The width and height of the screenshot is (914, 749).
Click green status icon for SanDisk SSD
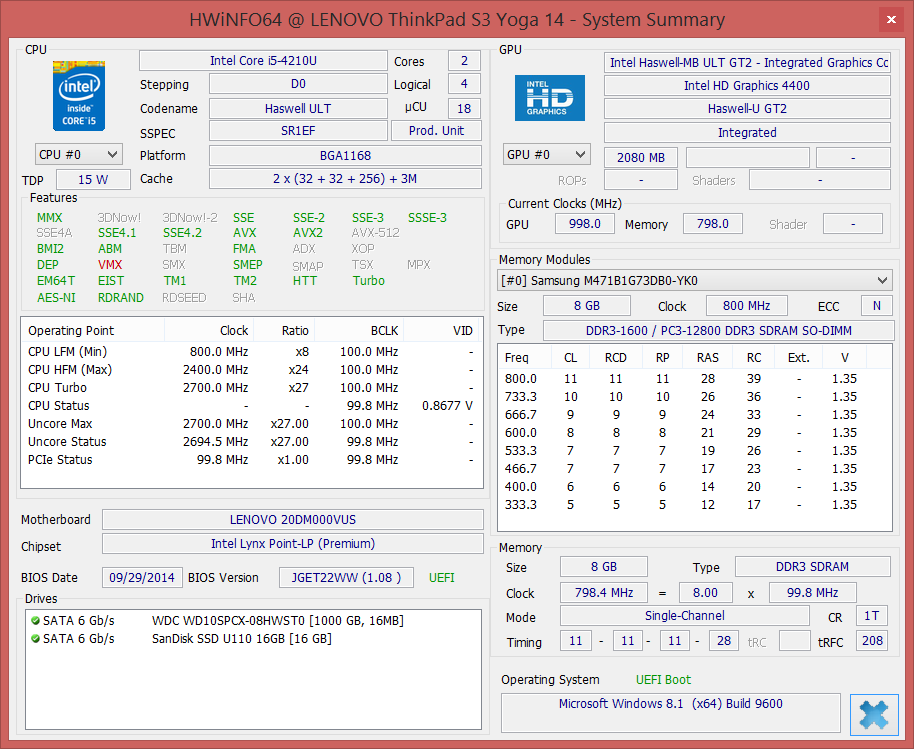click(36, 639)
